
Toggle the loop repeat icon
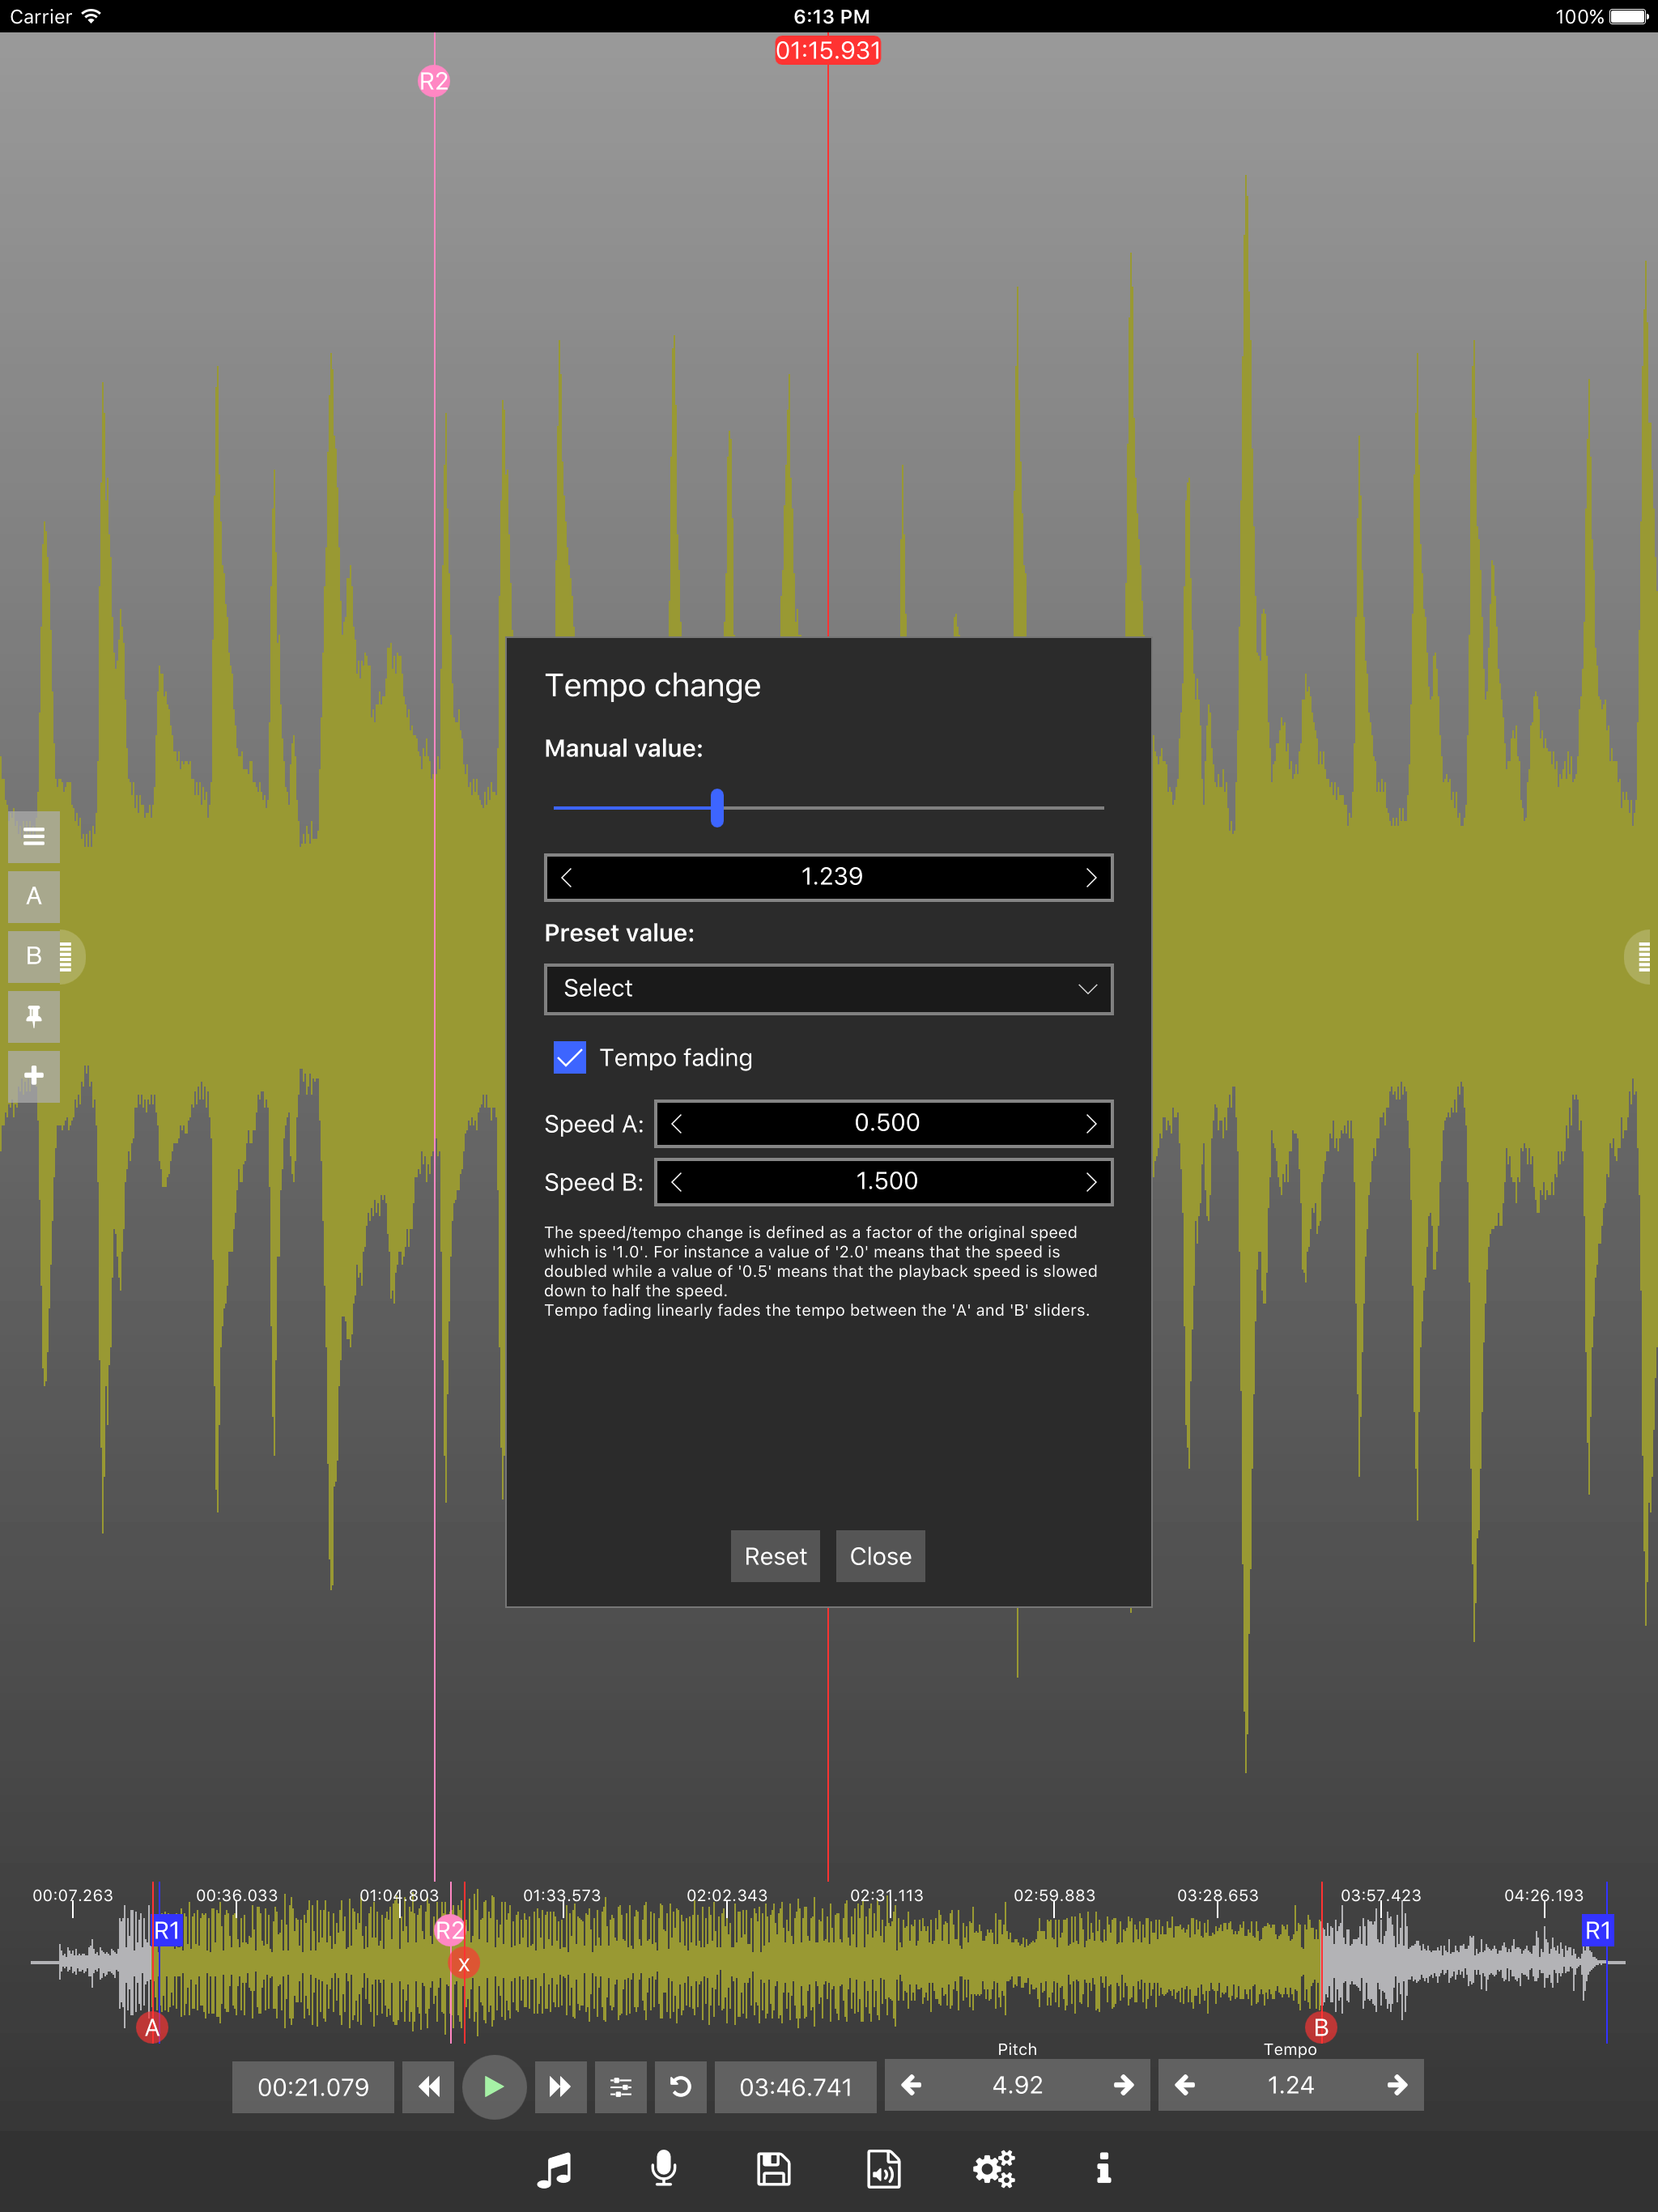tap(681, 2086)
